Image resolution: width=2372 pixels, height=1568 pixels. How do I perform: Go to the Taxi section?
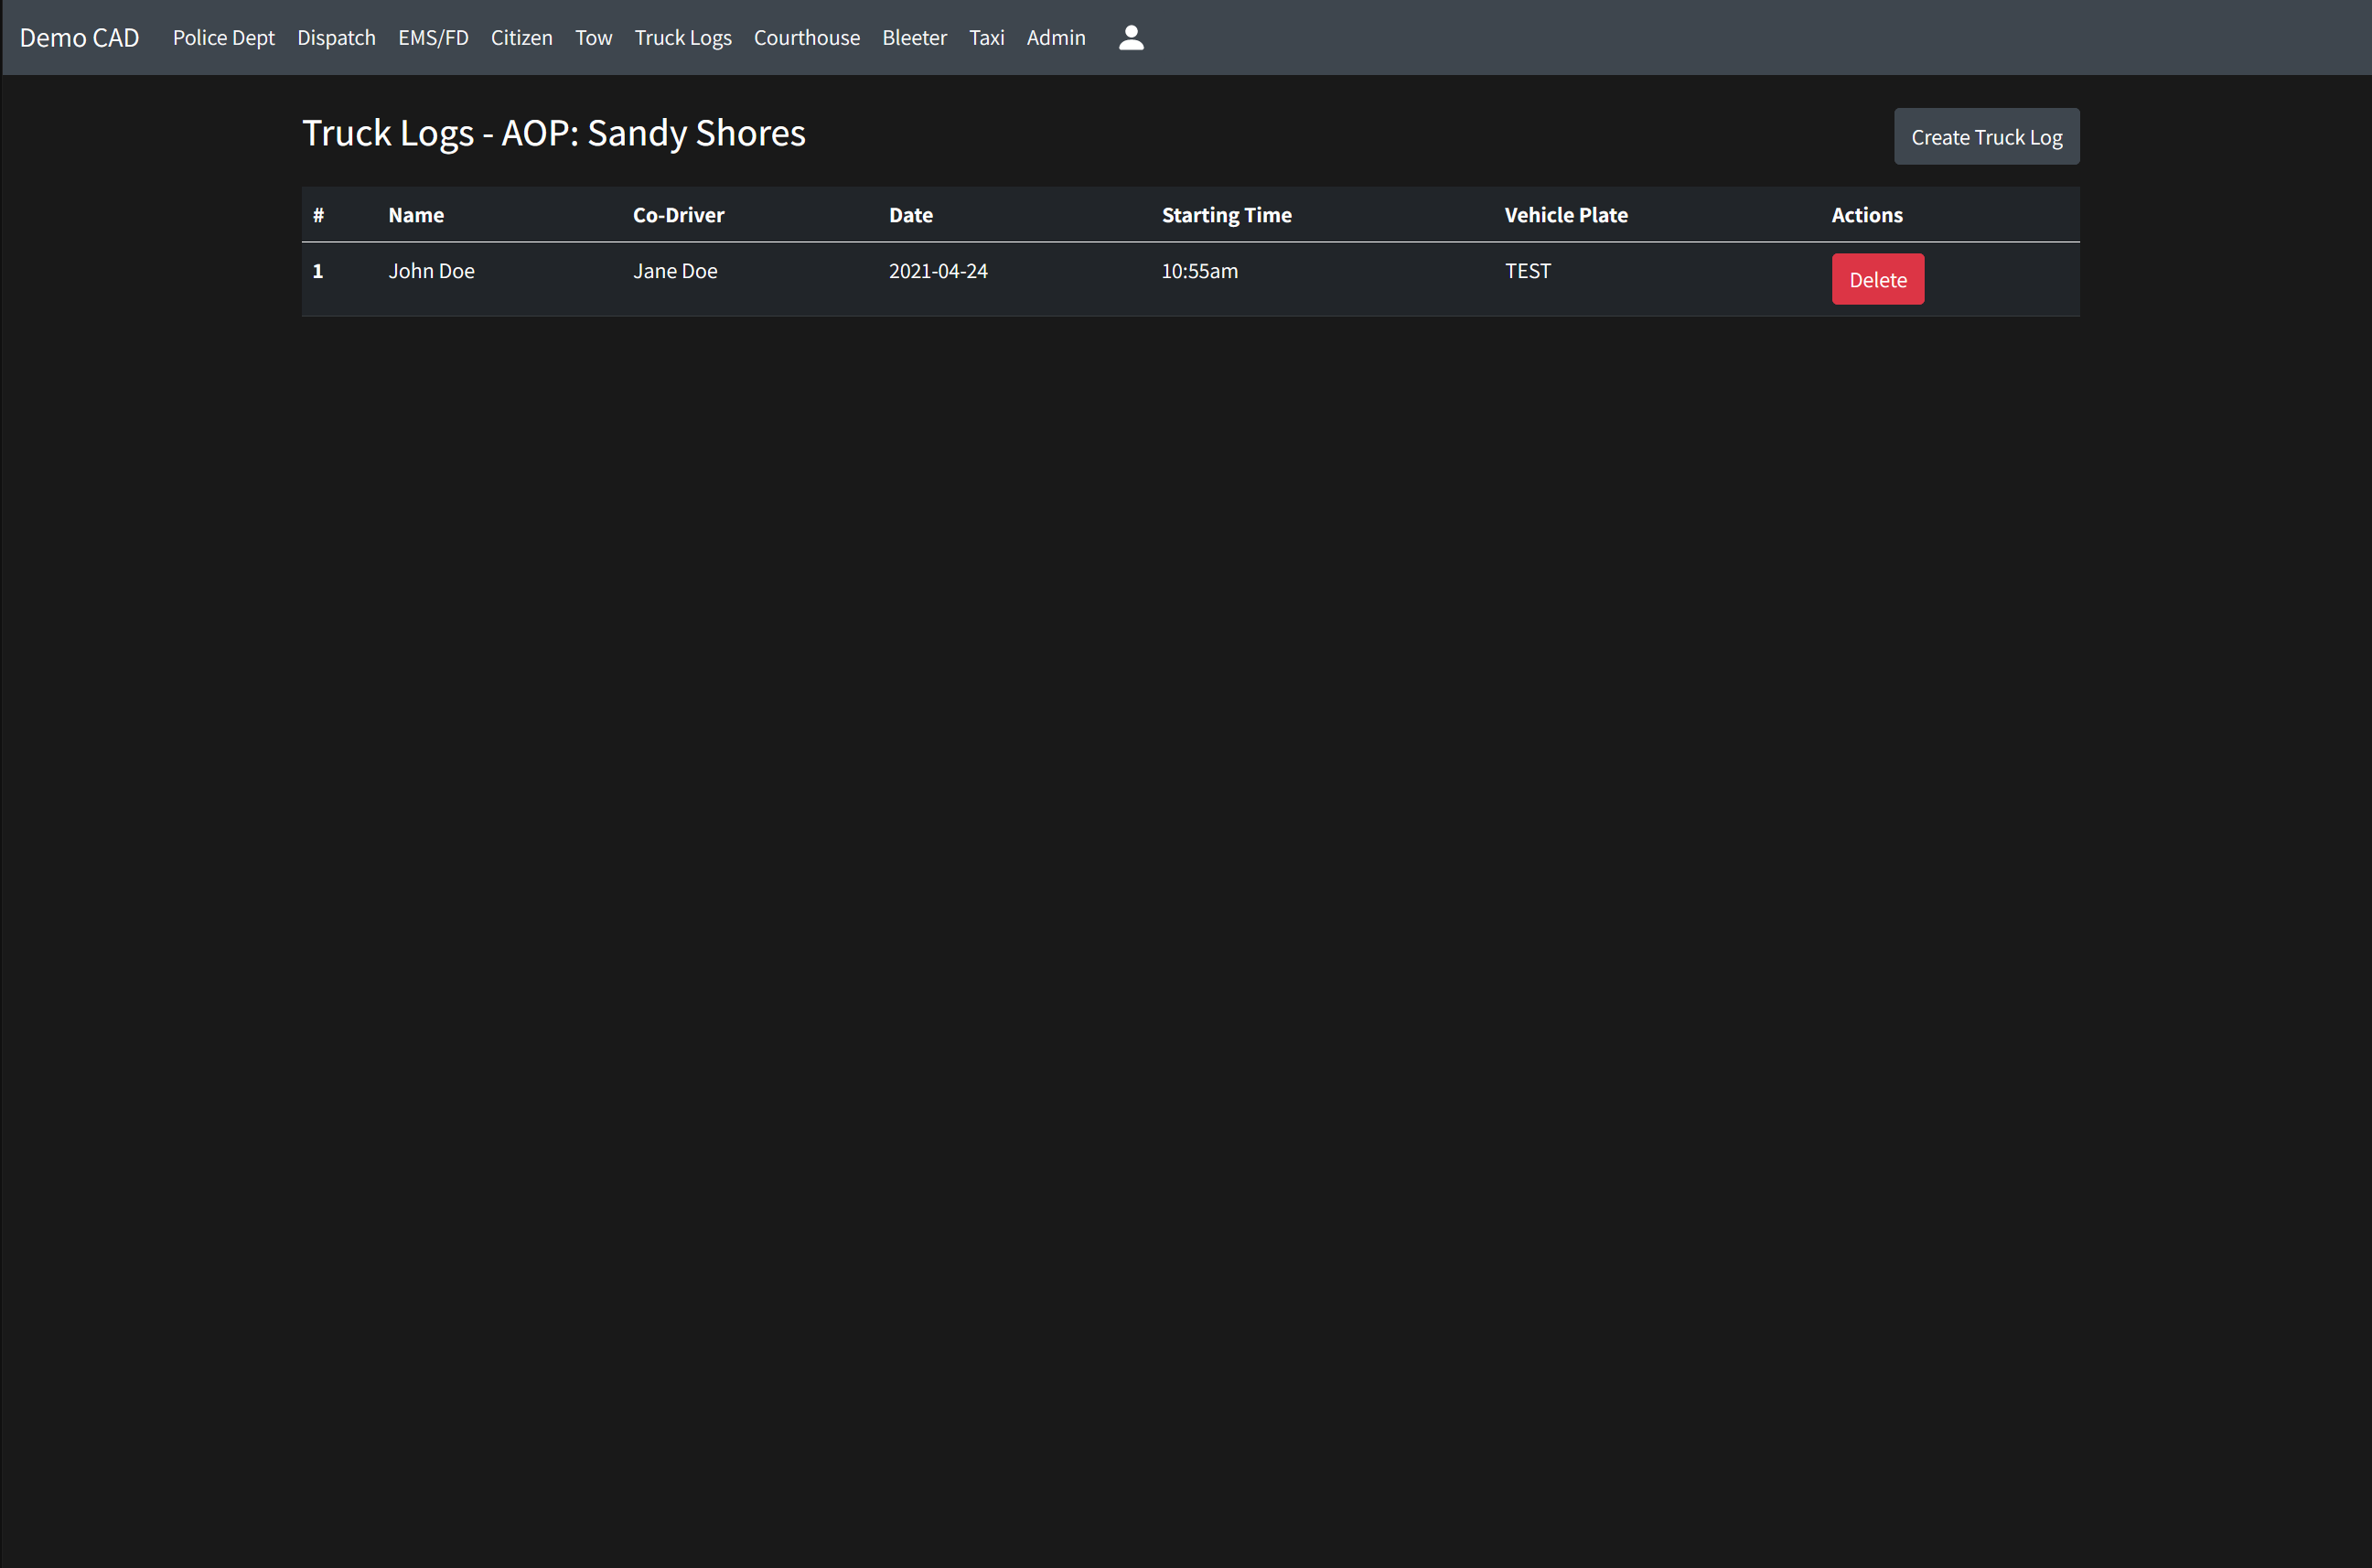click(986, 38)
